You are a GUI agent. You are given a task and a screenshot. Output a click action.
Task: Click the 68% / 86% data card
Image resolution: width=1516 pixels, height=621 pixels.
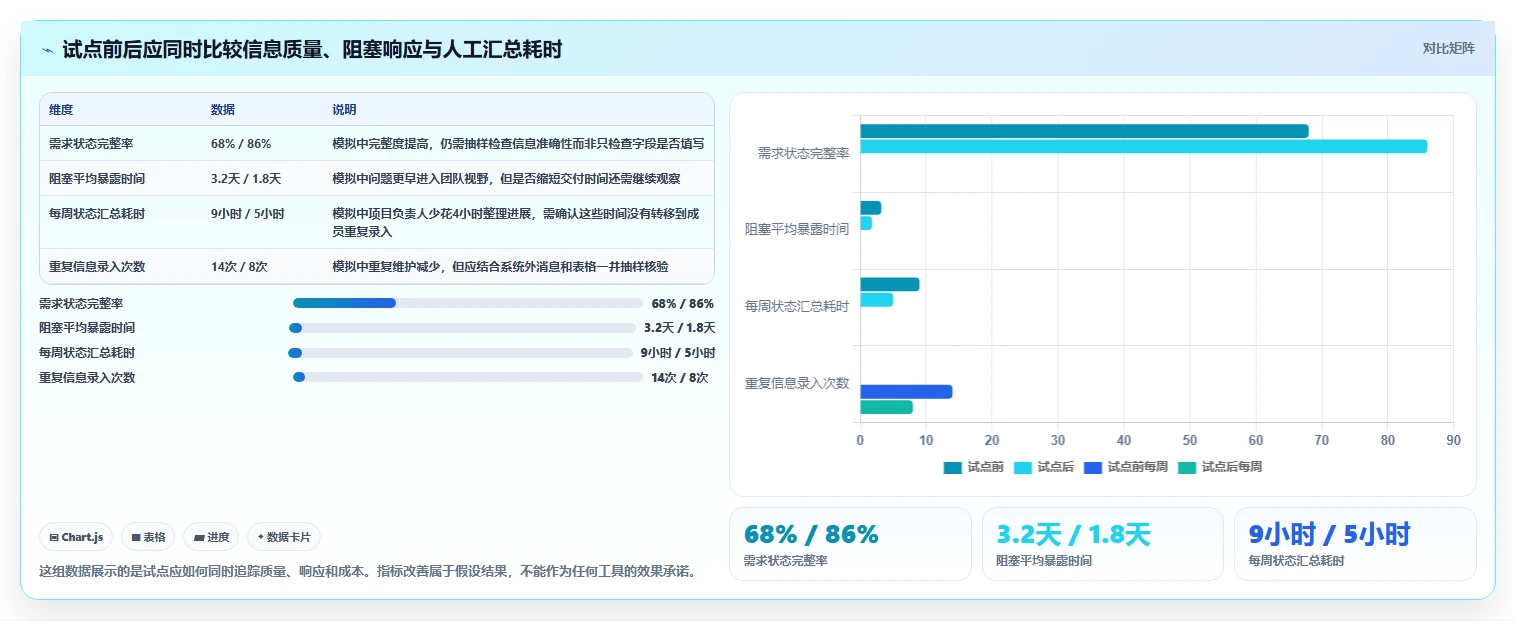point(850,544)
